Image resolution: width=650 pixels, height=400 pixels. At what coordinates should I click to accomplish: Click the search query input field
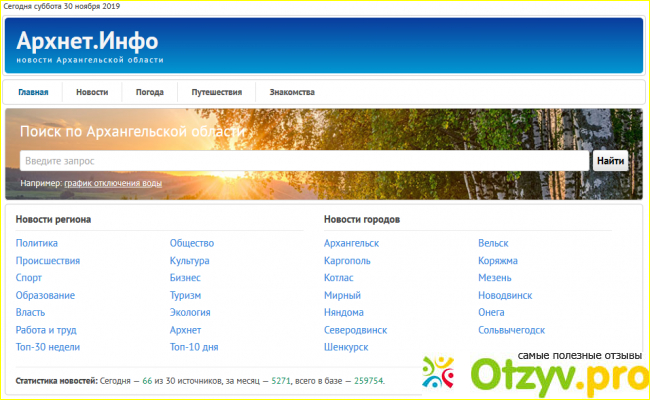[303, 161]
